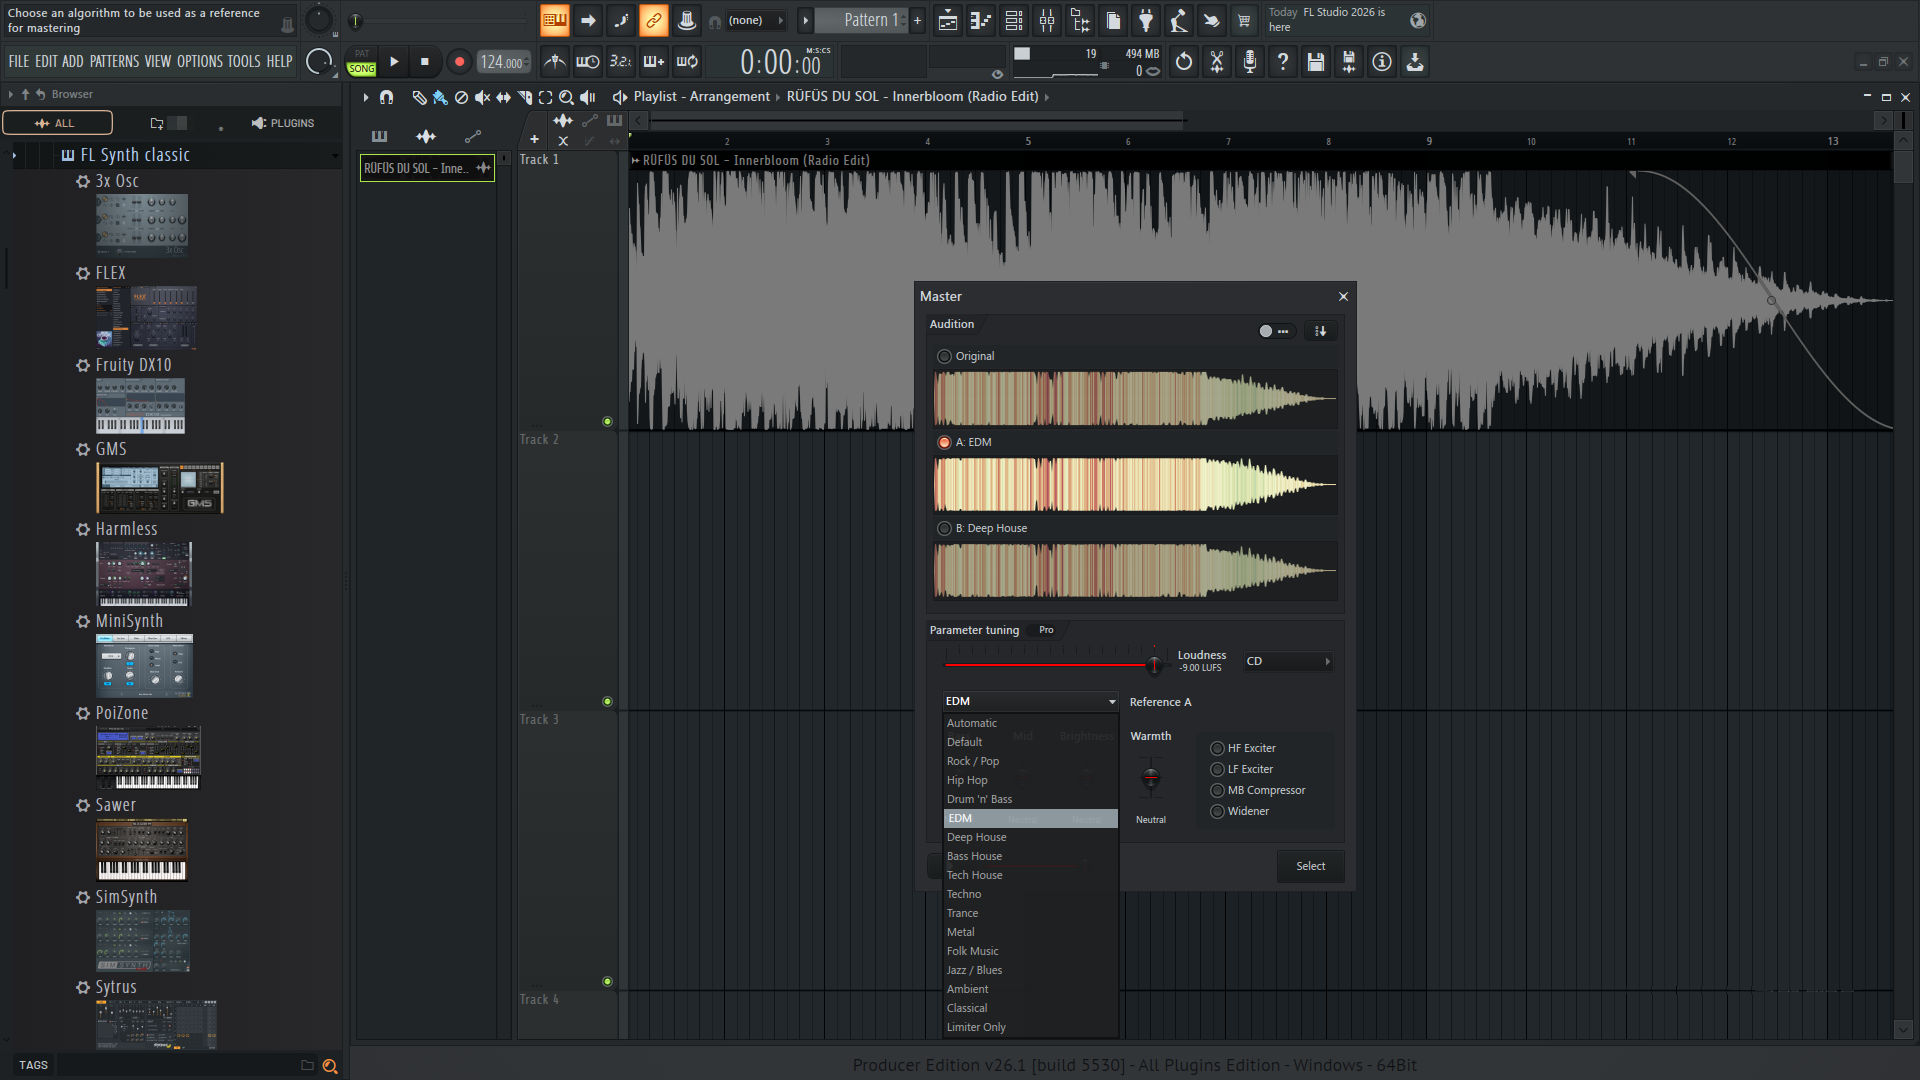Click the save project floppy icon
1920x1080 pixels.
click(x=1316, y=62)
